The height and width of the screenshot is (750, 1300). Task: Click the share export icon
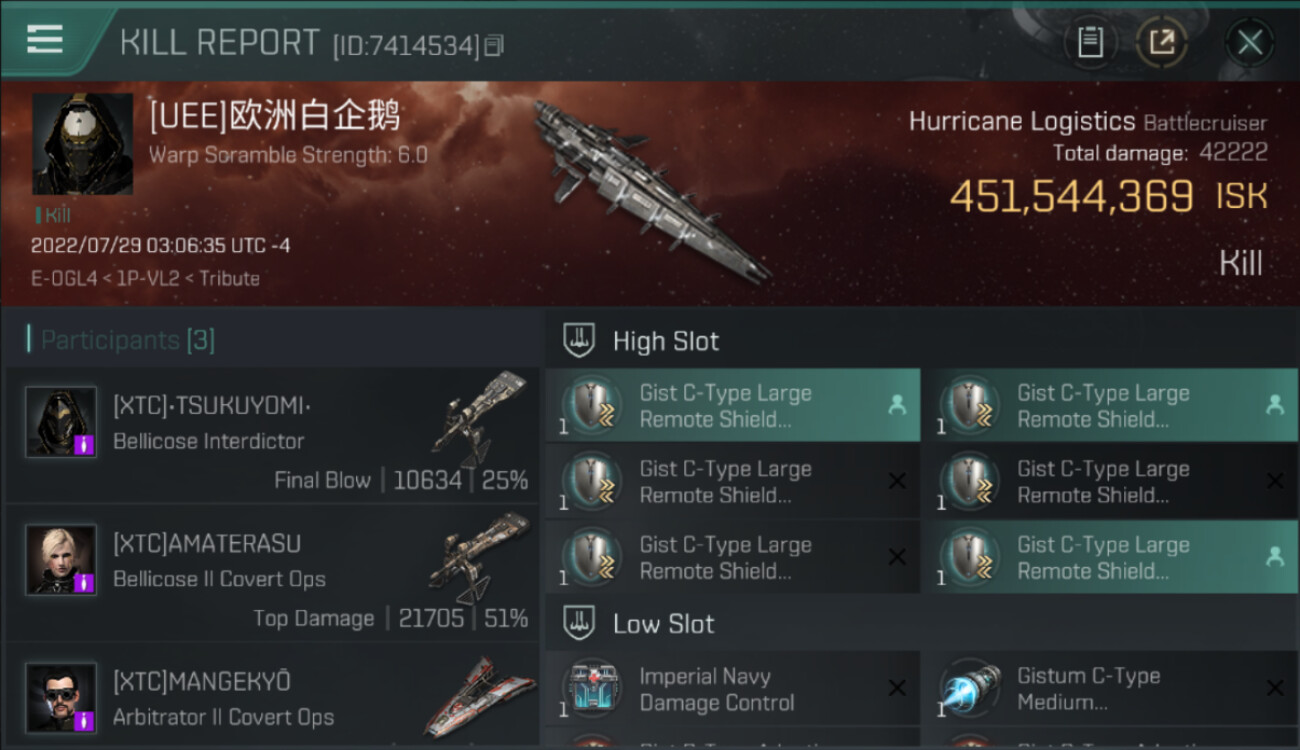coord(1161,42)
